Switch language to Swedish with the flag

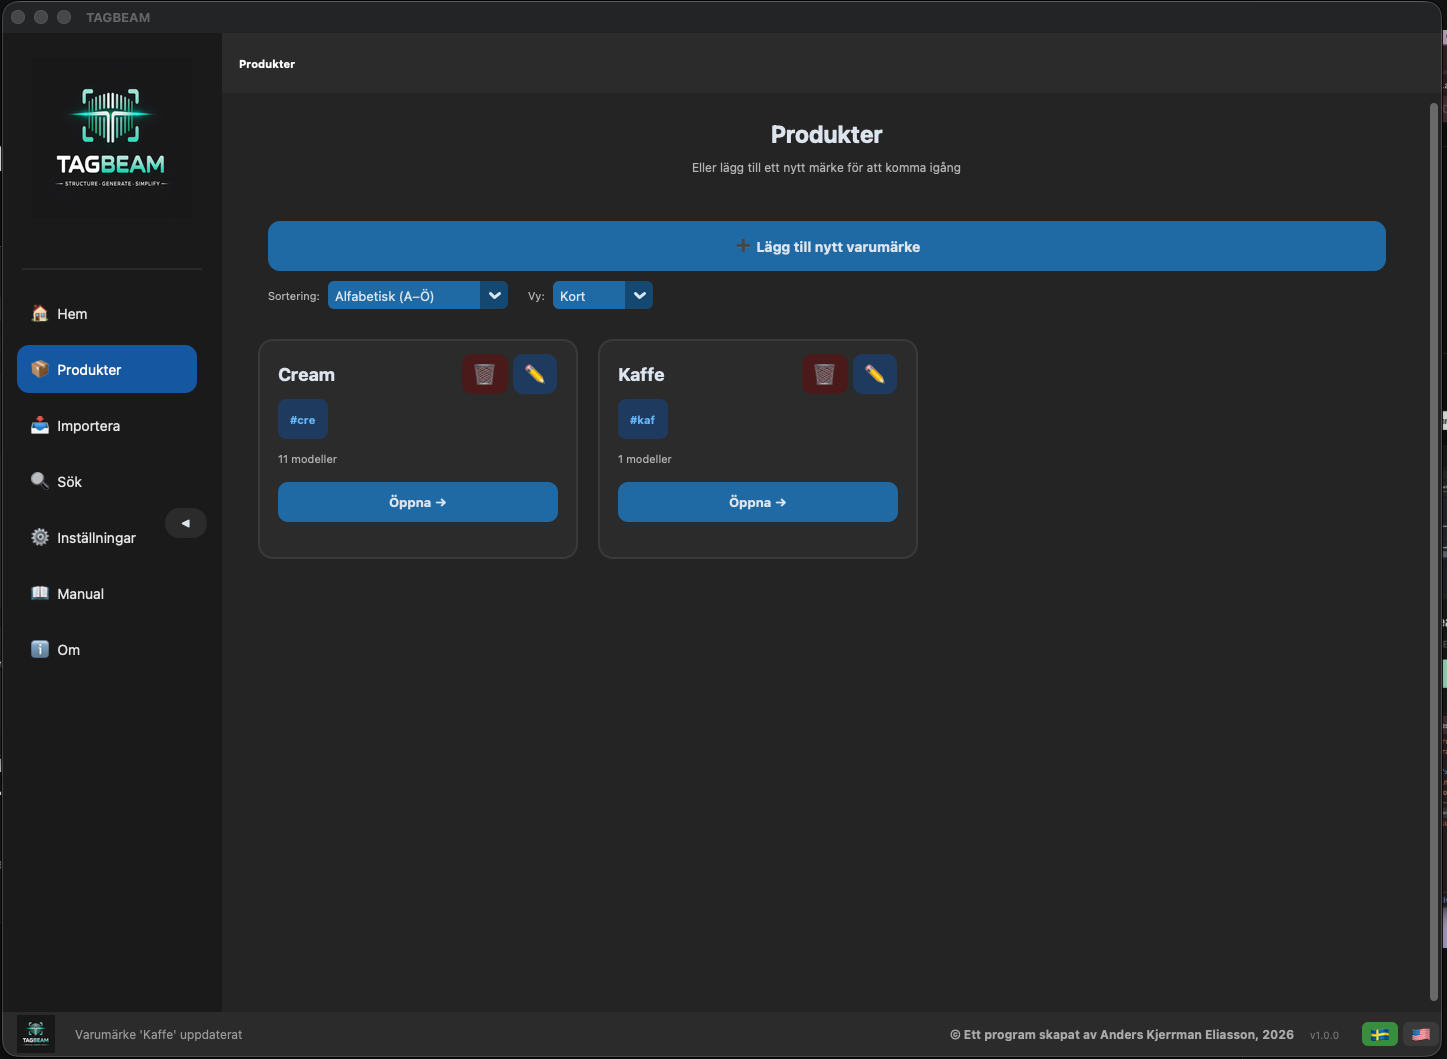pos(1380,1035)
